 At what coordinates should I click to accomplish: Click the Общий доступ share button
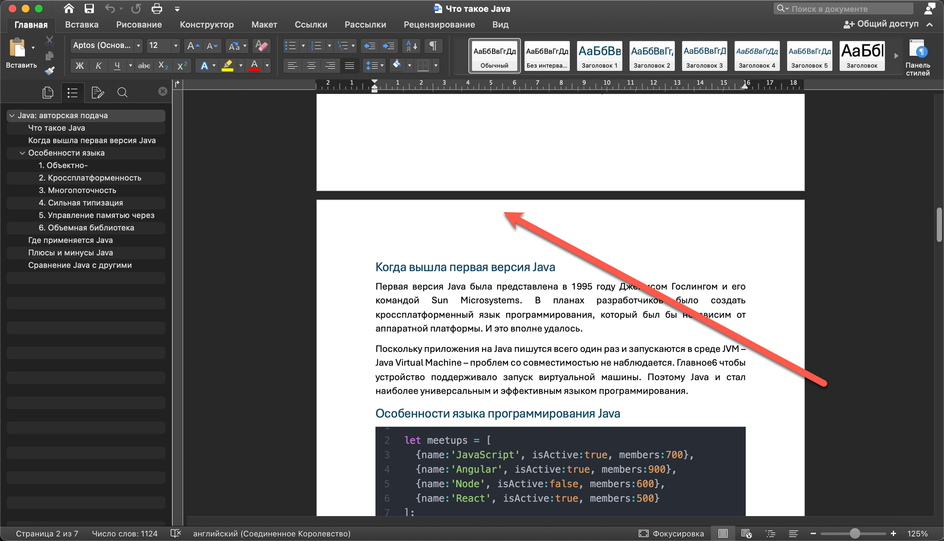tap(881, 24)
